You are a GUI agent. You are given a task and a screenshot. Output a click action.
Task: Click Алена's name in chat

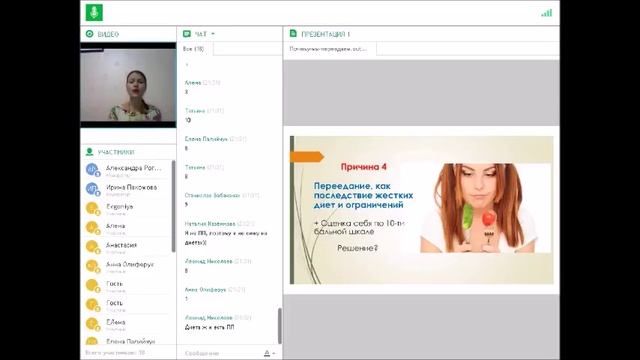pos(193,82)
